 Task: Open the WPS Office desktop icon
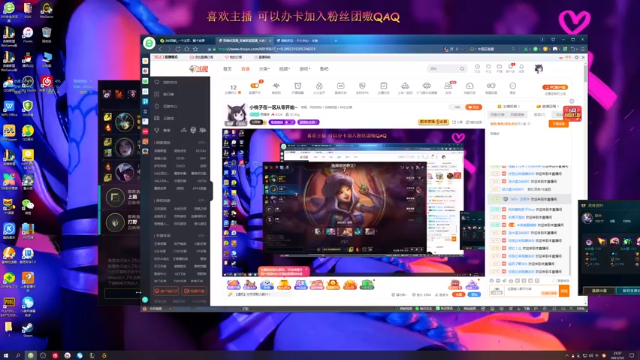pos(9,108)
